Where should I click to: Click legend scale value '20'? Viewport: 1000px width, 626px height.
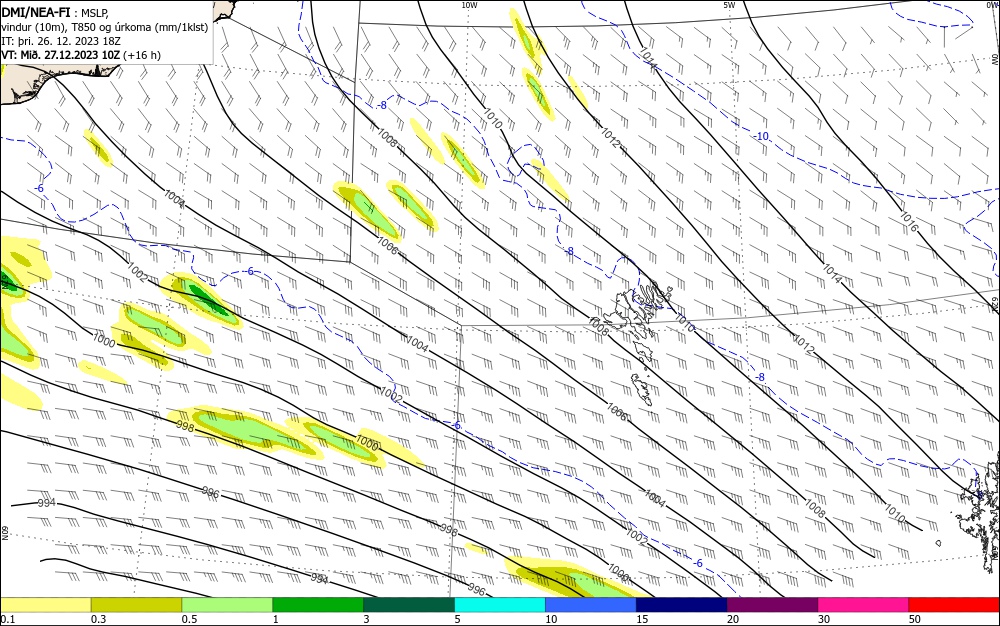coord(733,619)
